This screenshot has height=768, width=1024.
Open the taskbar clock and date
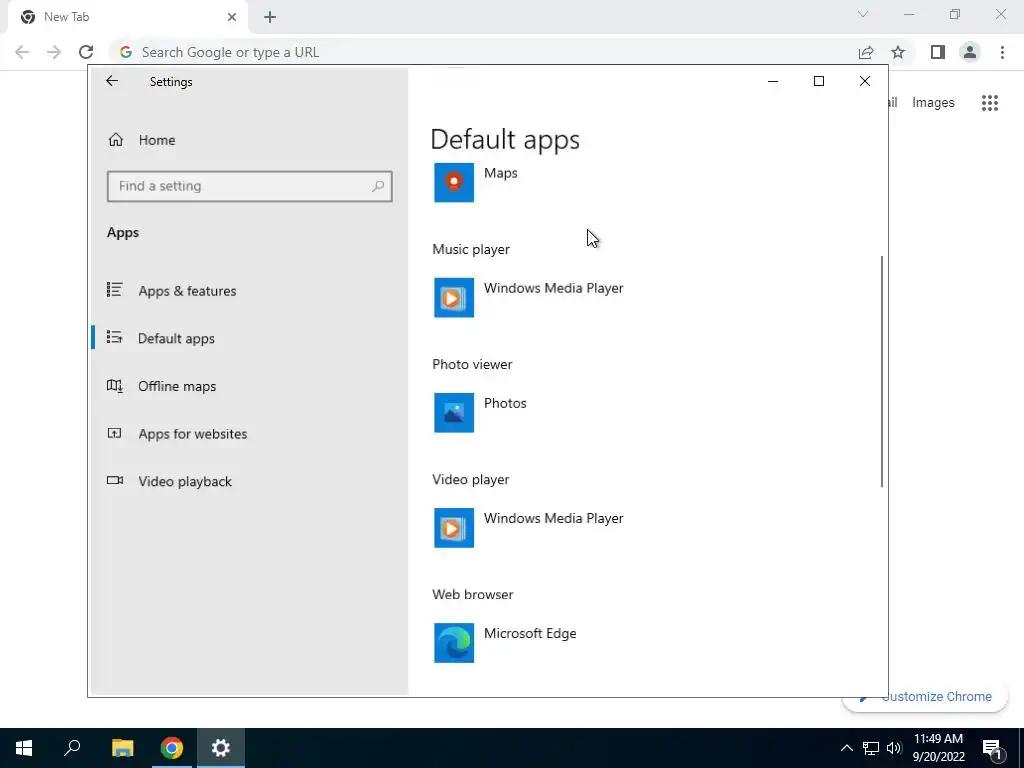pyautogui.click(x=938, y=748)
